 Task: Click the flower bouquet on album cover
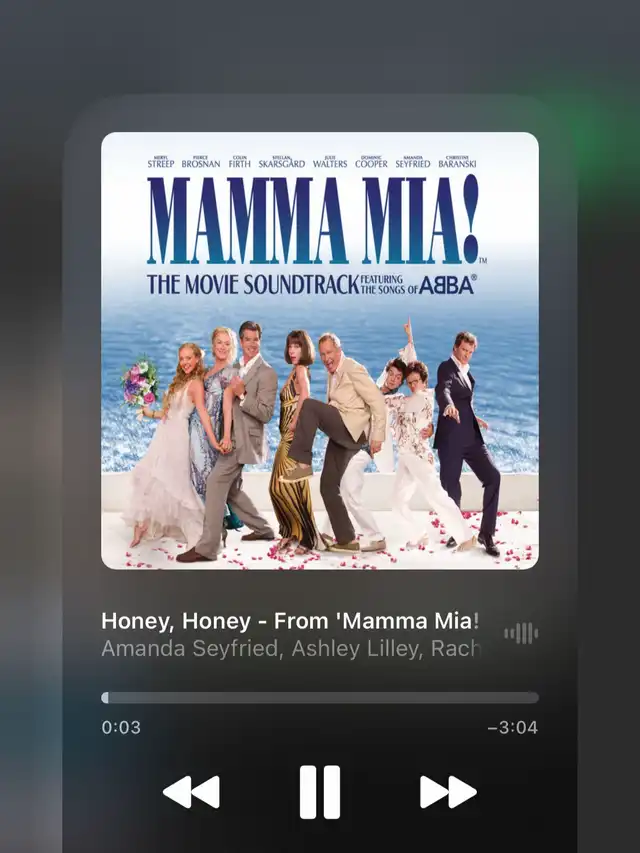click(x=140, y=381)
